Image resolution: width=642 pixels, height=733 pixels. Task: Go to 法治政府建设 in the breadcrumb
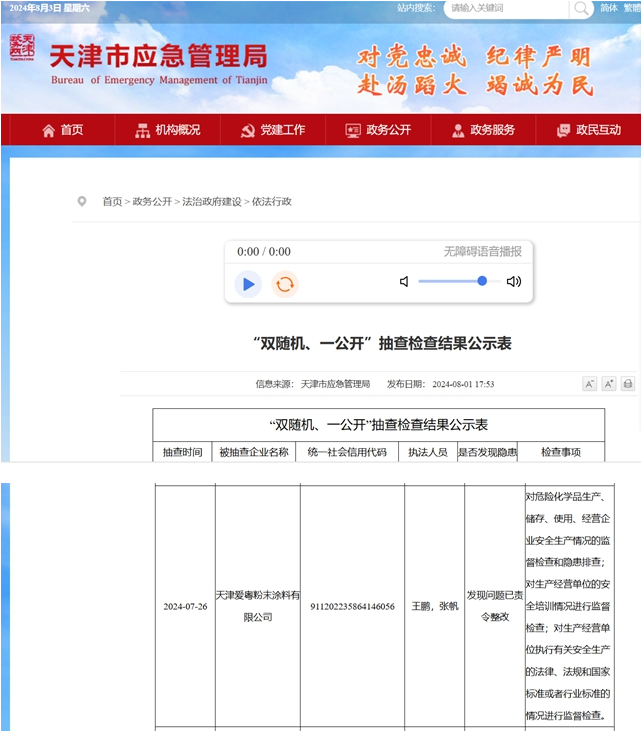coord(212,201)
